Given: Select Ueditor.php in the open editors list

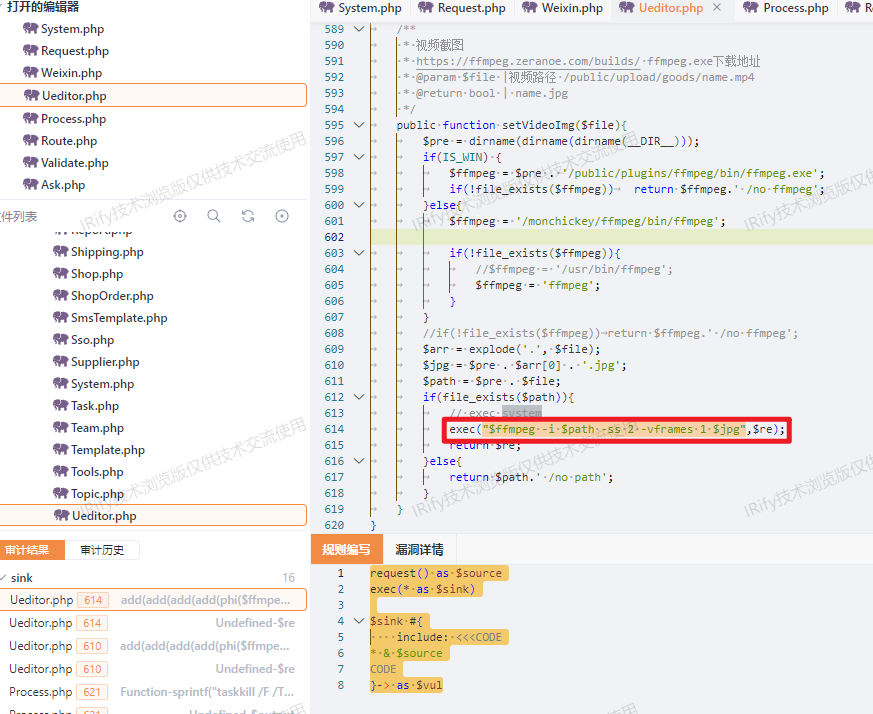Looking at the screenshot, I should [x=153, y=95].
